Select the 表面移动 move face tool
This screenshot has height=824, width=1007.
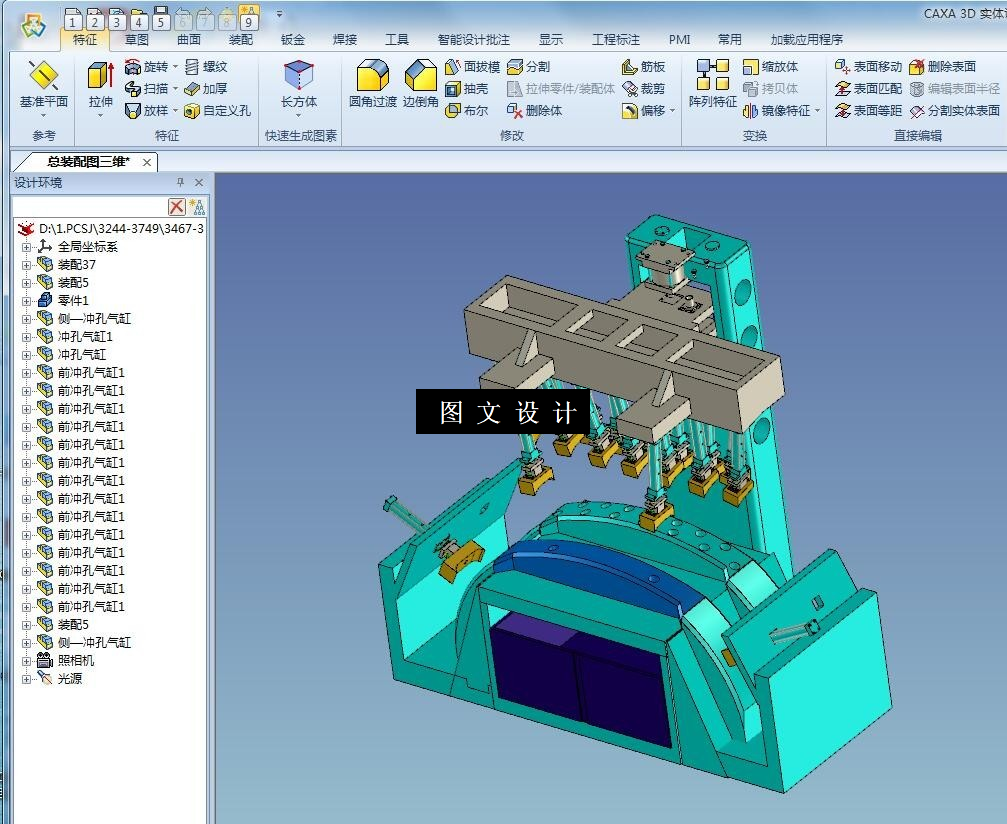pos(868,67)
